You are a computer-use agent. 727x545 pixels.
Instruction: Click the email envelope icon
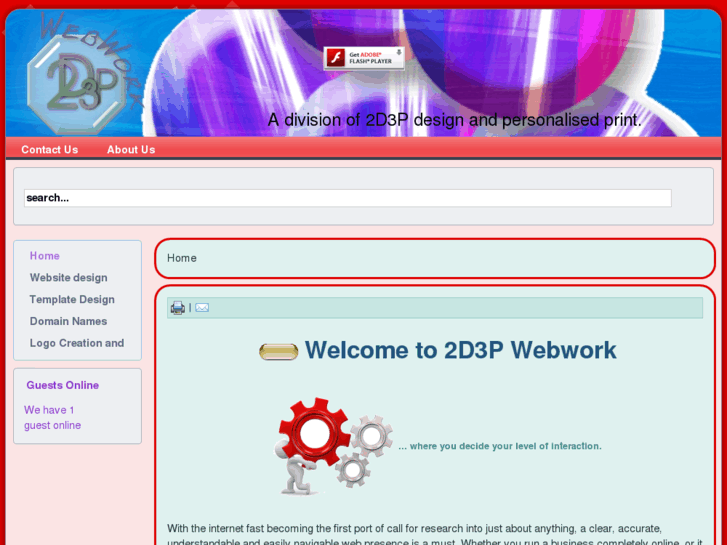point(202,308)
